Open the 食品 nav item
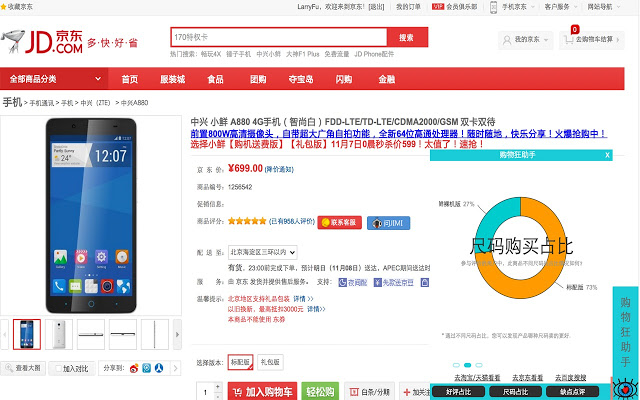The height and width of the screenshot is (400, 640). click(x=216, y=79)
